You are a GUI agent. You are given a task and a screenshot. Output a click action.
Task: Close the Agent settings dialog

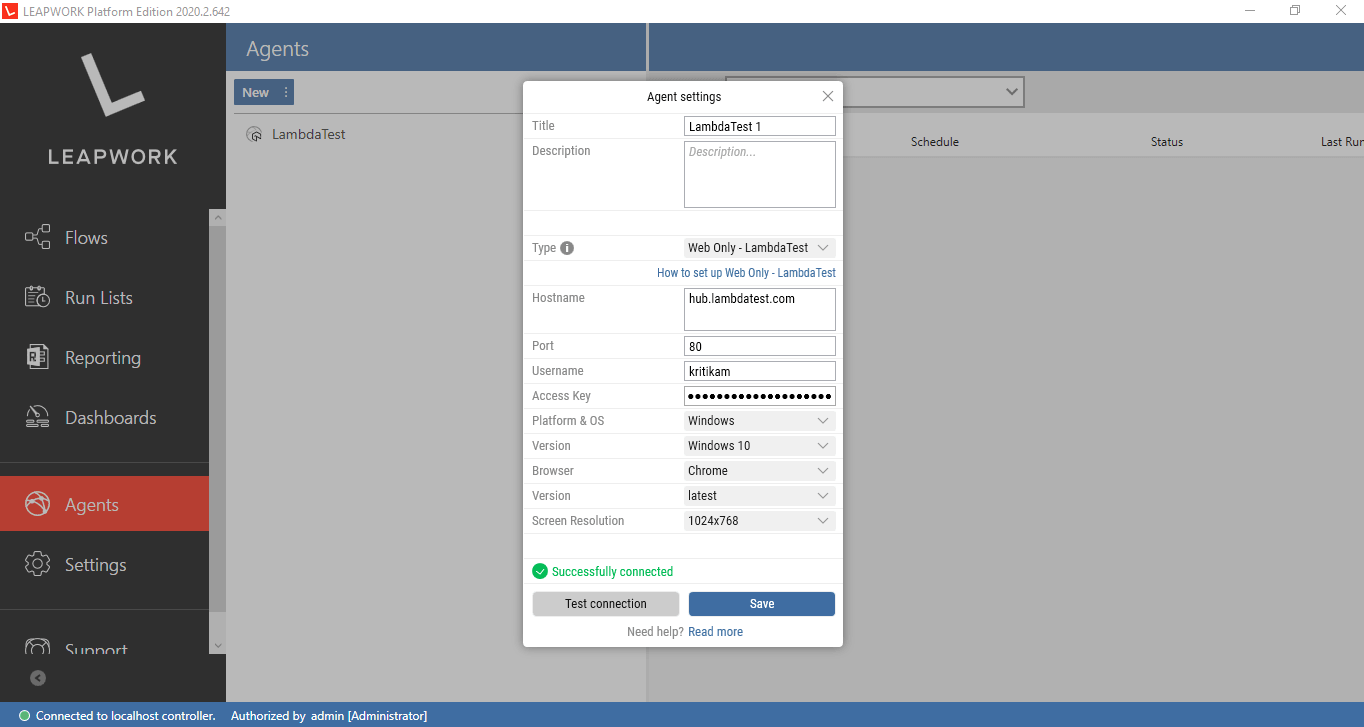pyautogui.click(x=827, y=97)
